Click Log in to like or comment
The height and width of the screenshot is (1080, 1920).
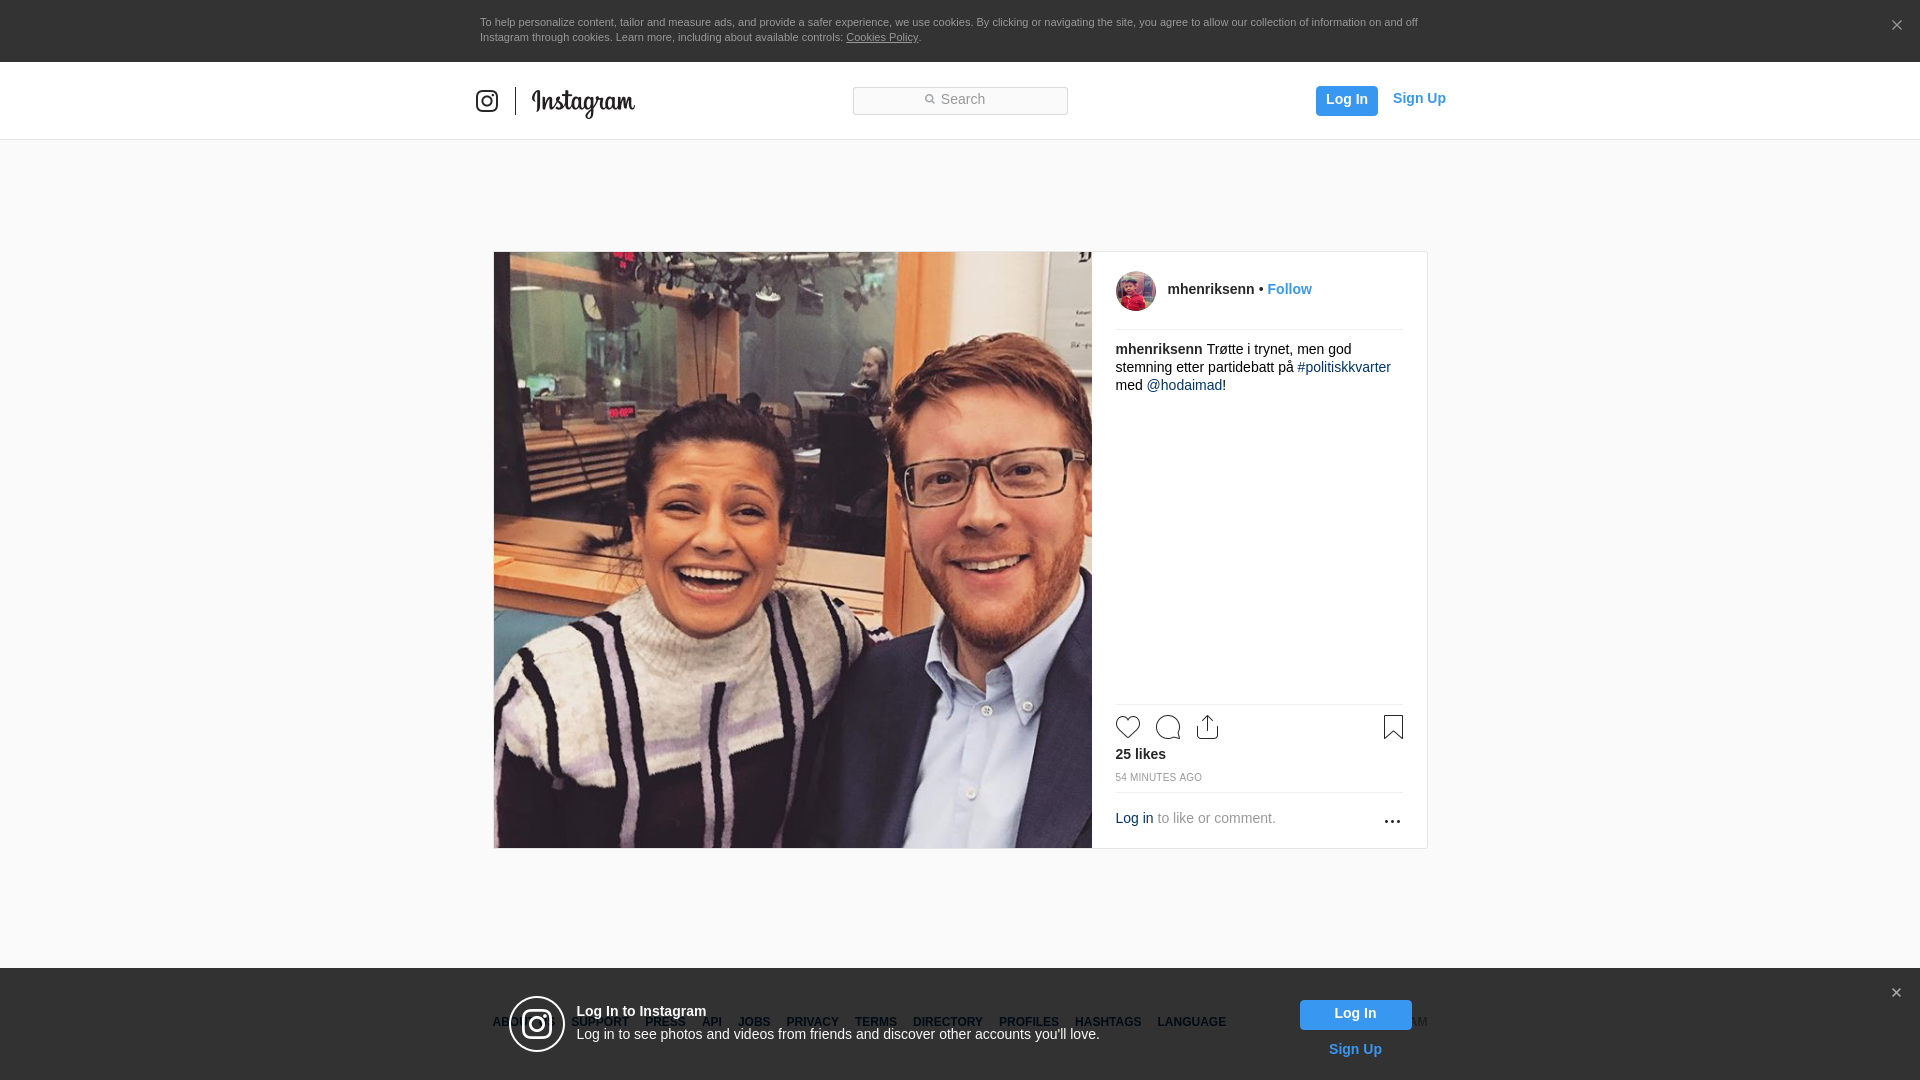click(x=1134, y=818)
